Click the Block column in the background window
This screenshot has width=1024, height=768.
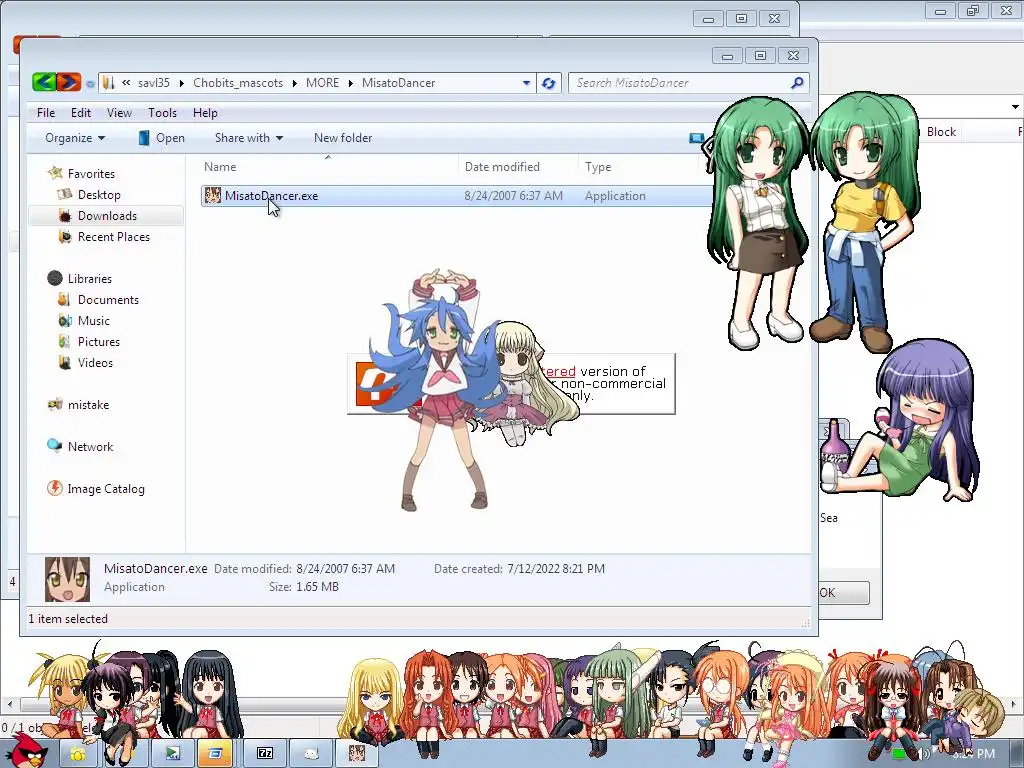click(941, 131)
